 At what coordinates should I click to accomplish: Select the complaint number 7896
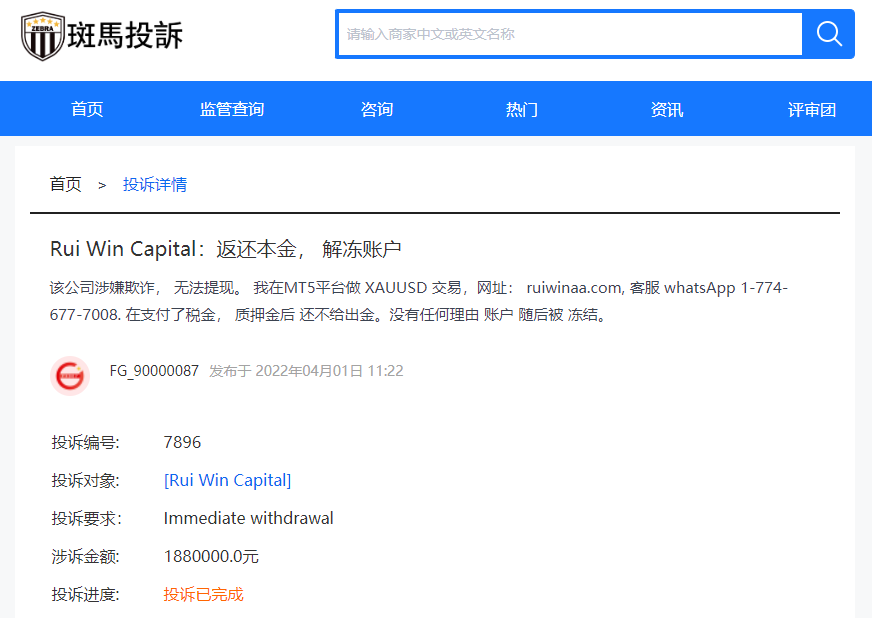tap(180, 442)
